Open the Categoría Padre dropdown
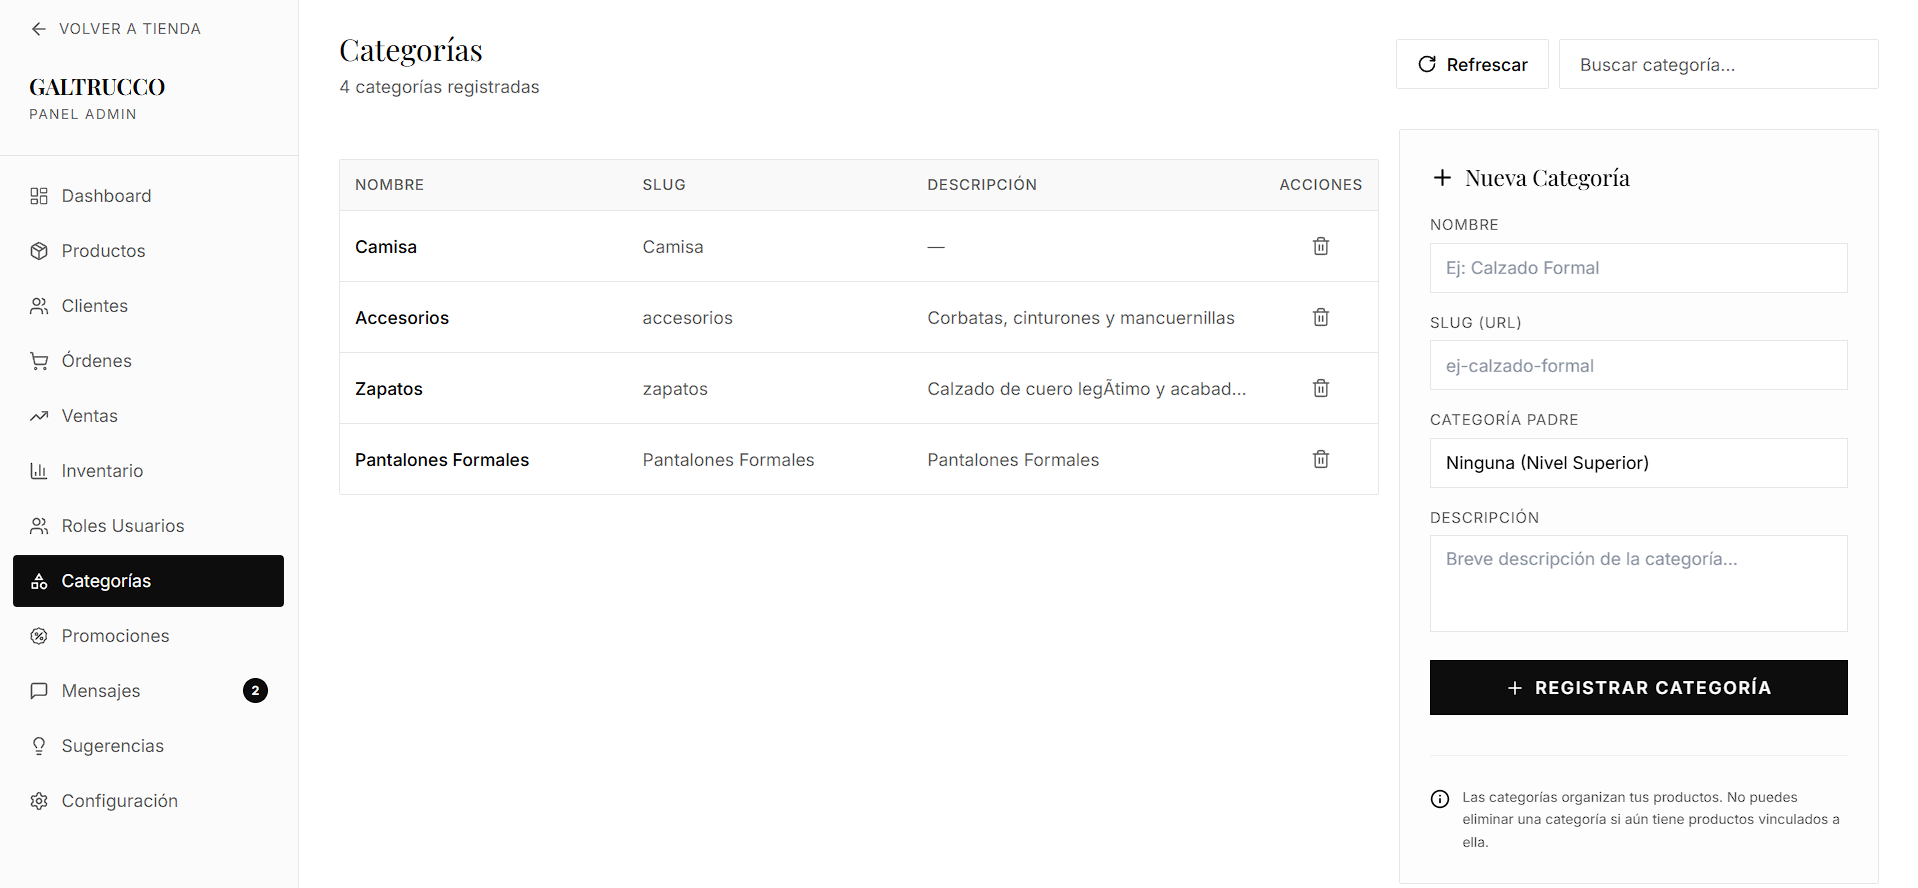The width and height of the screenshot is (1918, 888). point(1638,463)
